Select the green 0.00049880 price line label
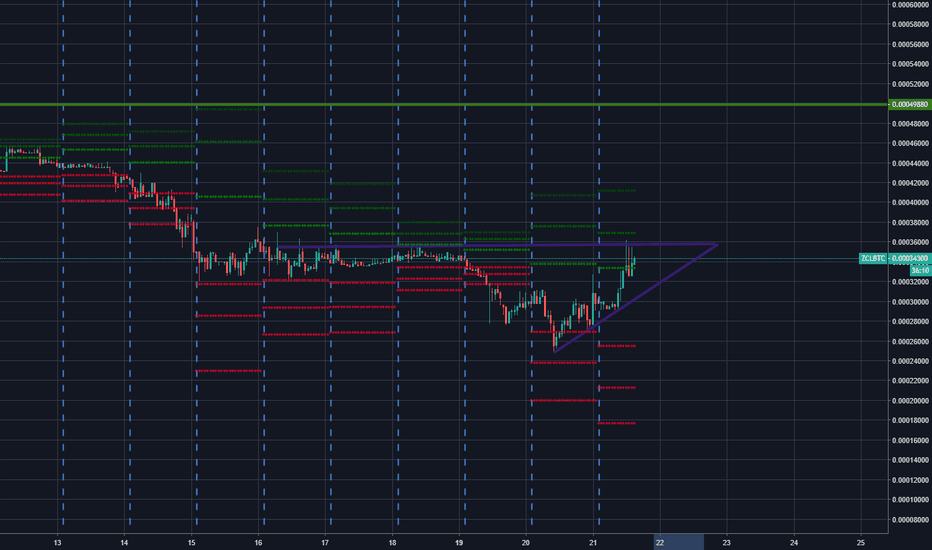Image resolution: width=932 pixels, height=550 pixels. tap(909, 104)
